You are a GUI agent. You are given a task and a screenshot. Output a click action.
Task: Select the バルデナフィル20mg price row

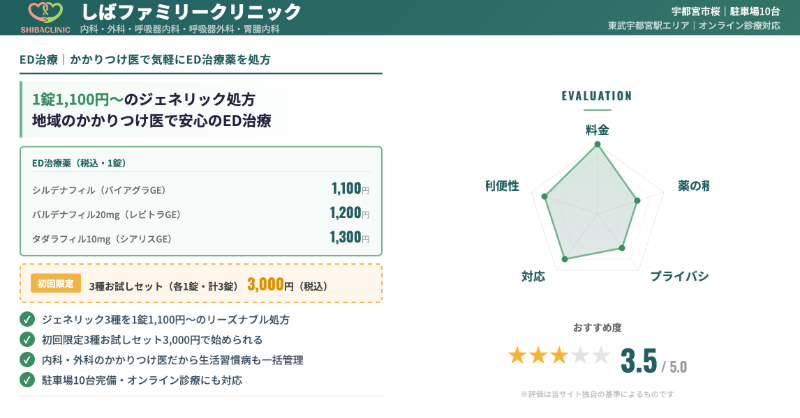pos(200,213)
